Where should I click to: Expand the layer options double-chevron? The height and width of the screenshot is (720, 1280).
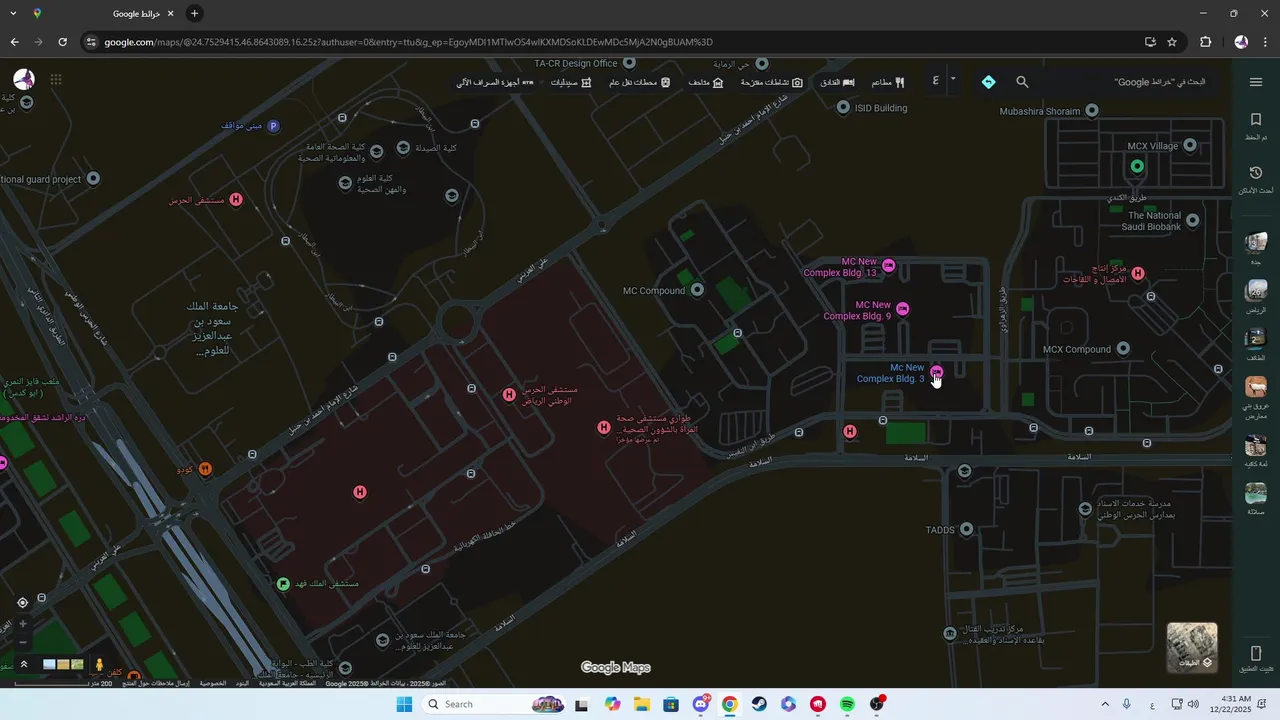[24, 664]
